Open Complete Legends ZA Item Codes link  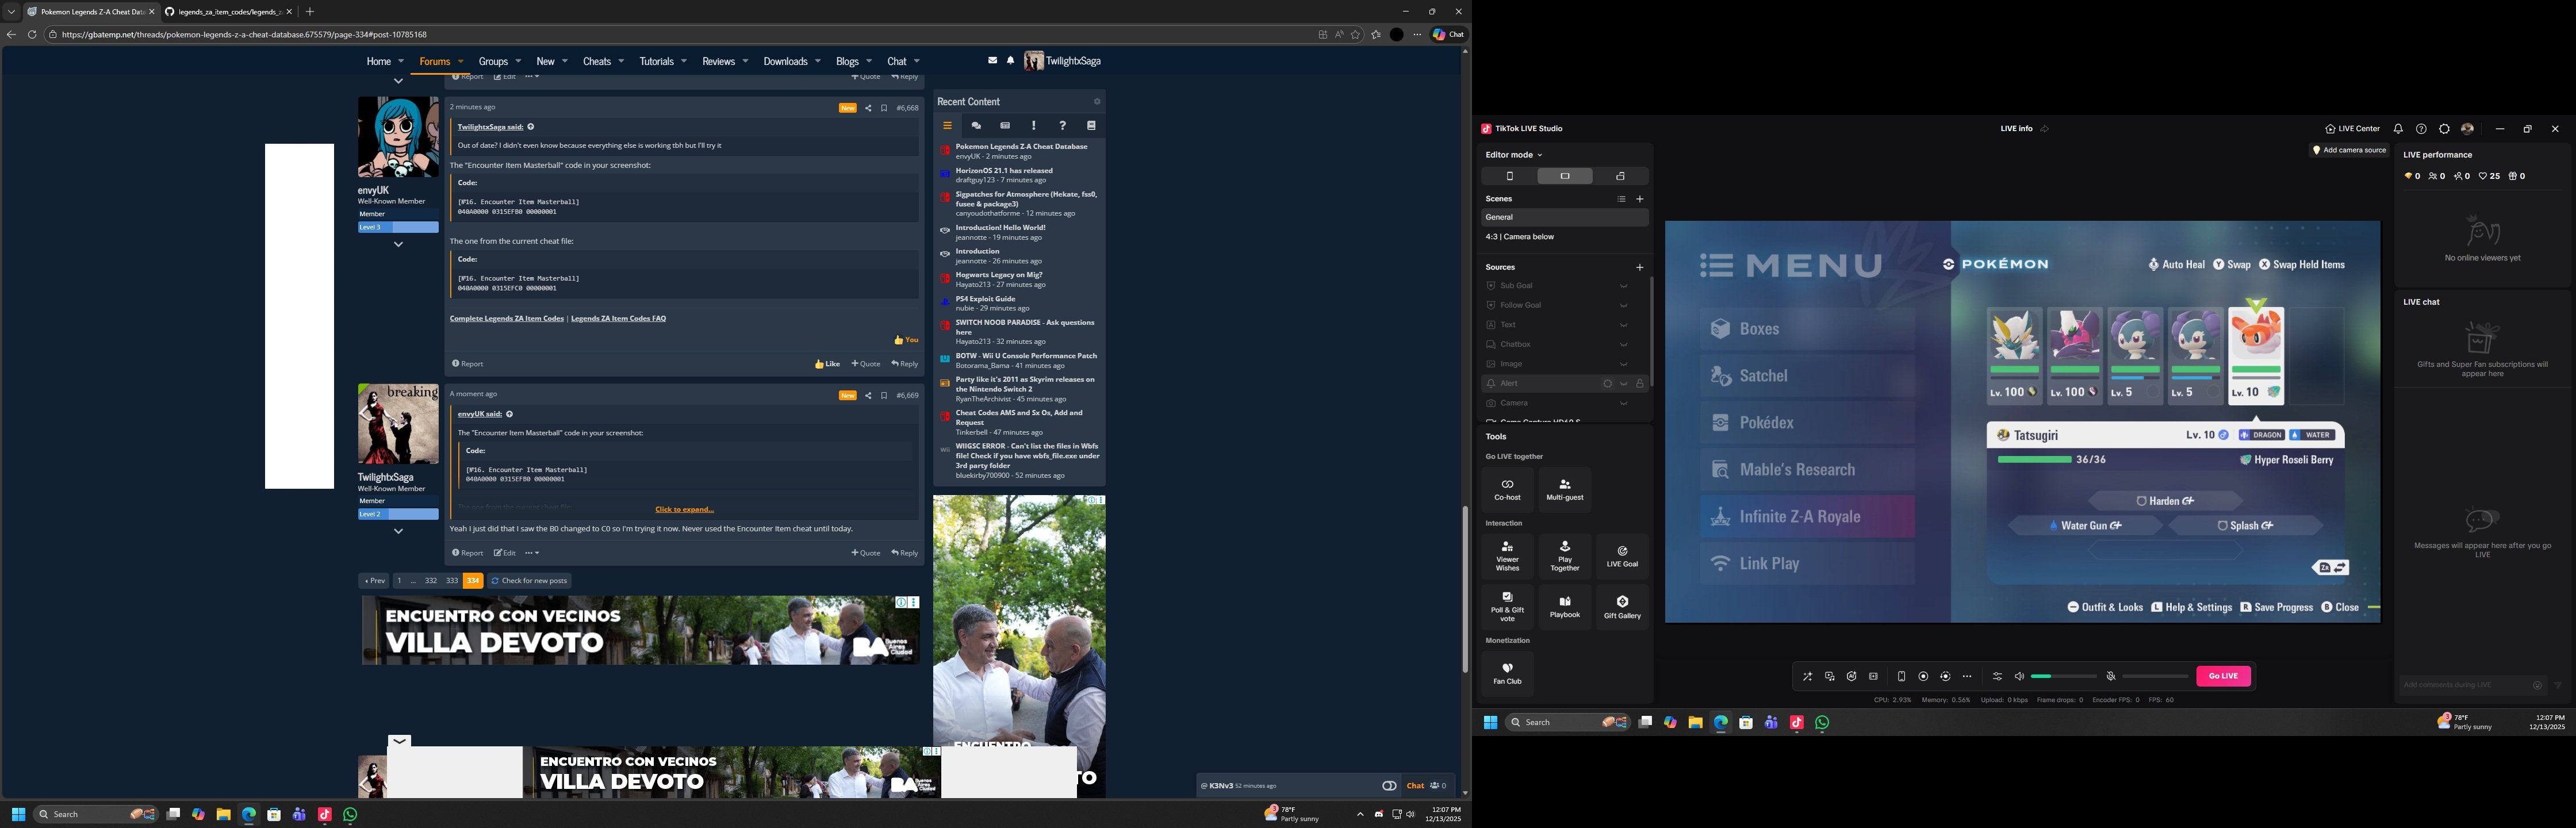click(x=507, y=319)
